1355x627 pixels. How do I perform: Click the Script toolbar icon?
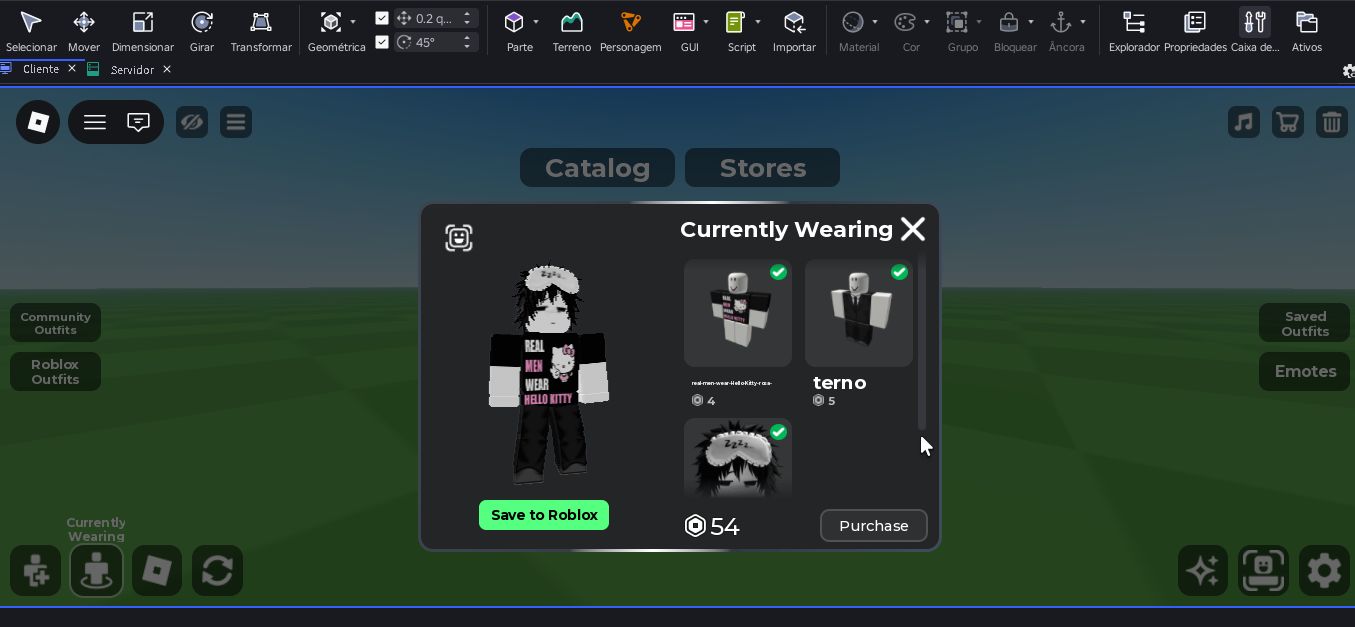click(x=736, y=22)
